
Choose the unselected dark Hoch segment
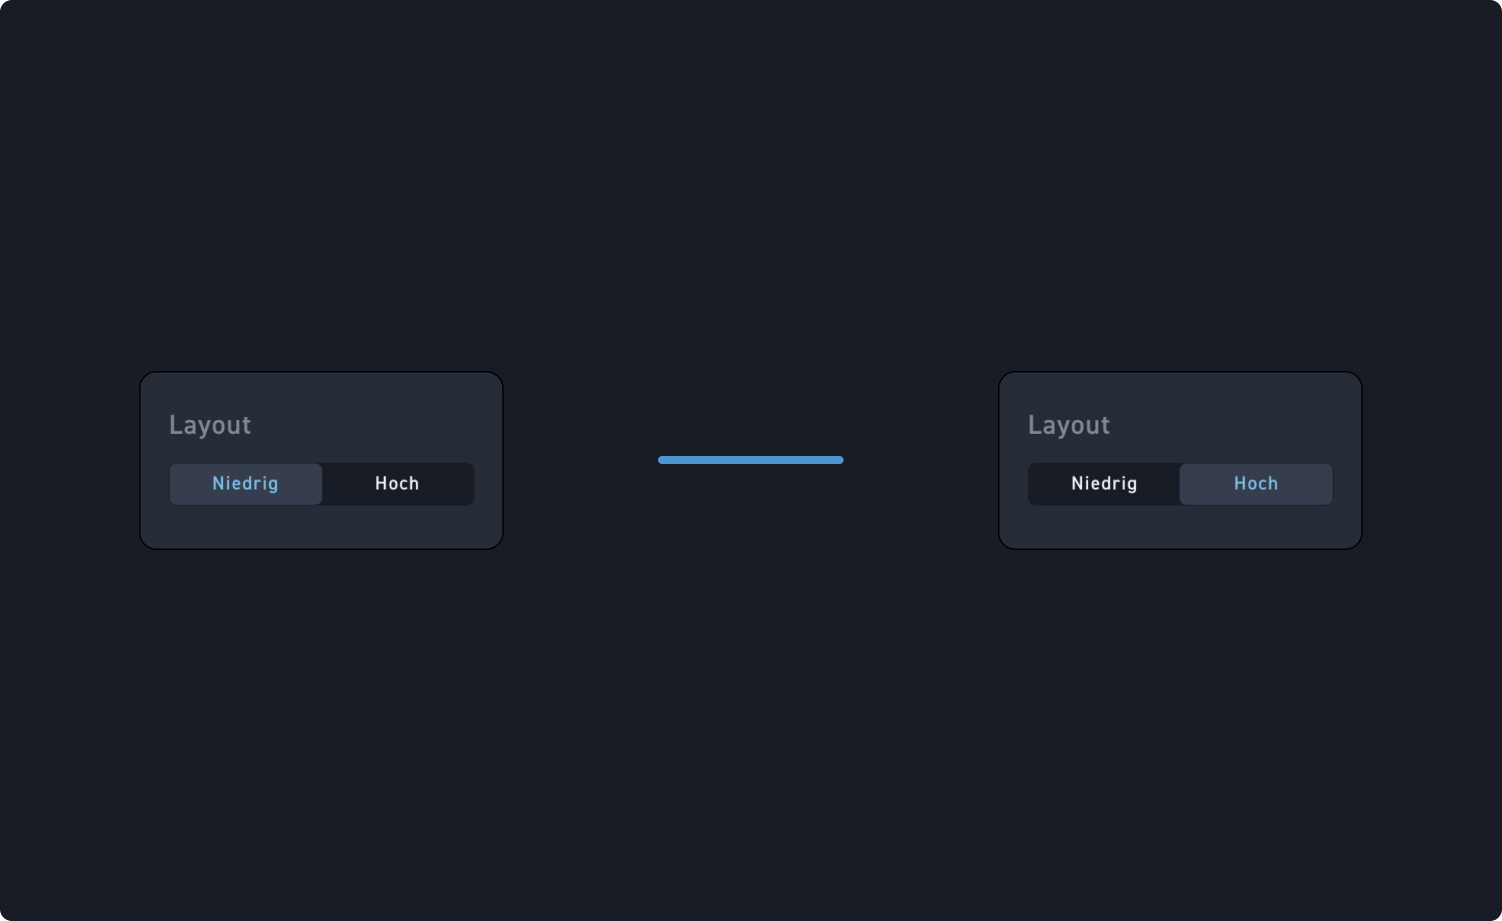pyautogui.click(x=398, y=484)
